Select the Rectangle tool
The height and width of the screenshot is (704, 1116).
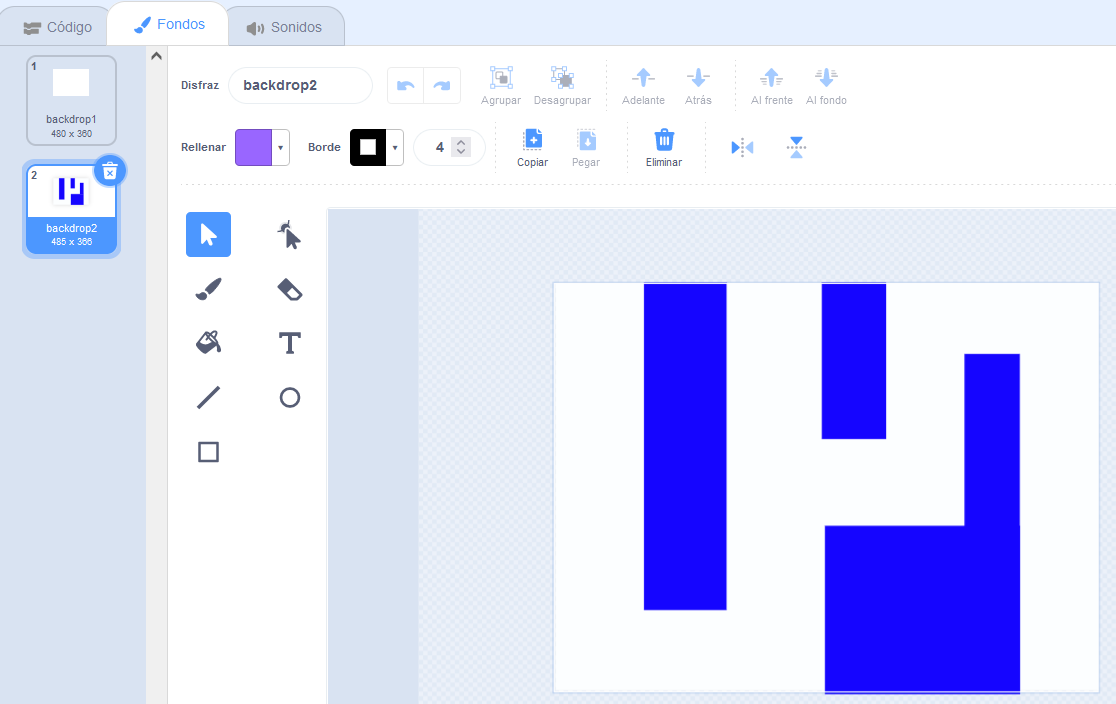click(208, 452)
